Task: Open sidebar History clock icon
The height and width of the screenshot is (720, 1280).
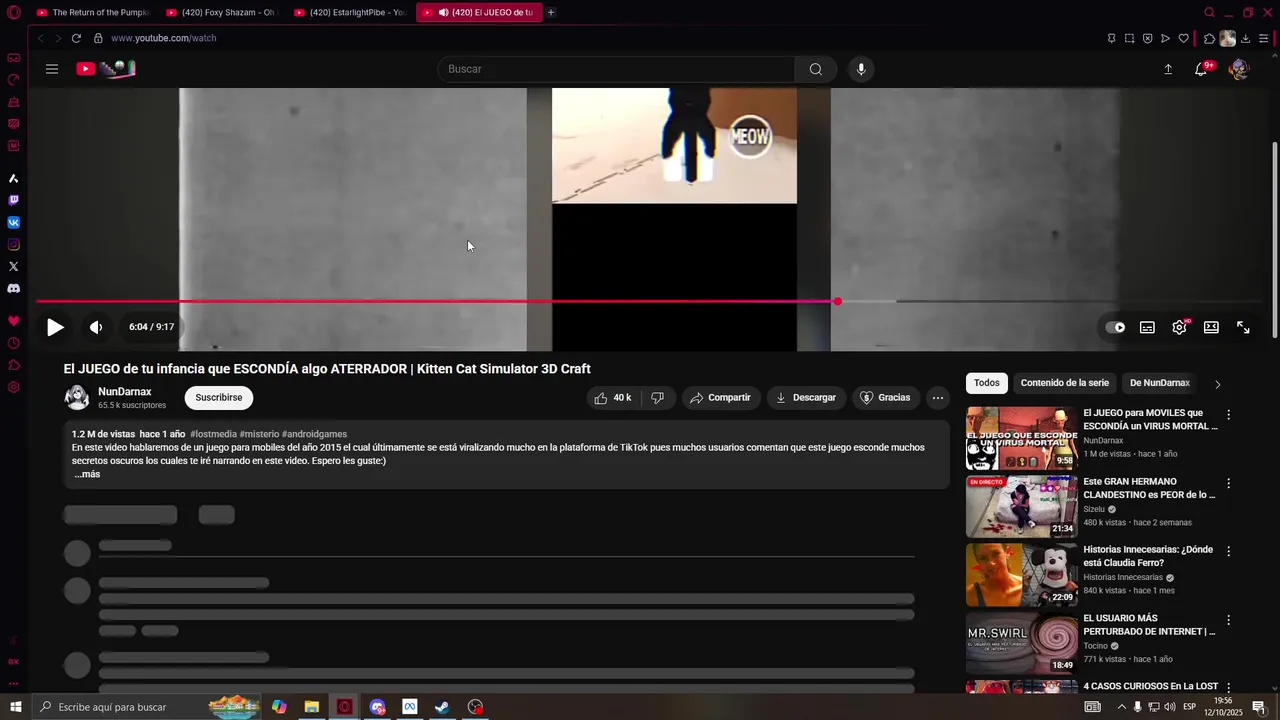Action: coord(13,343)
